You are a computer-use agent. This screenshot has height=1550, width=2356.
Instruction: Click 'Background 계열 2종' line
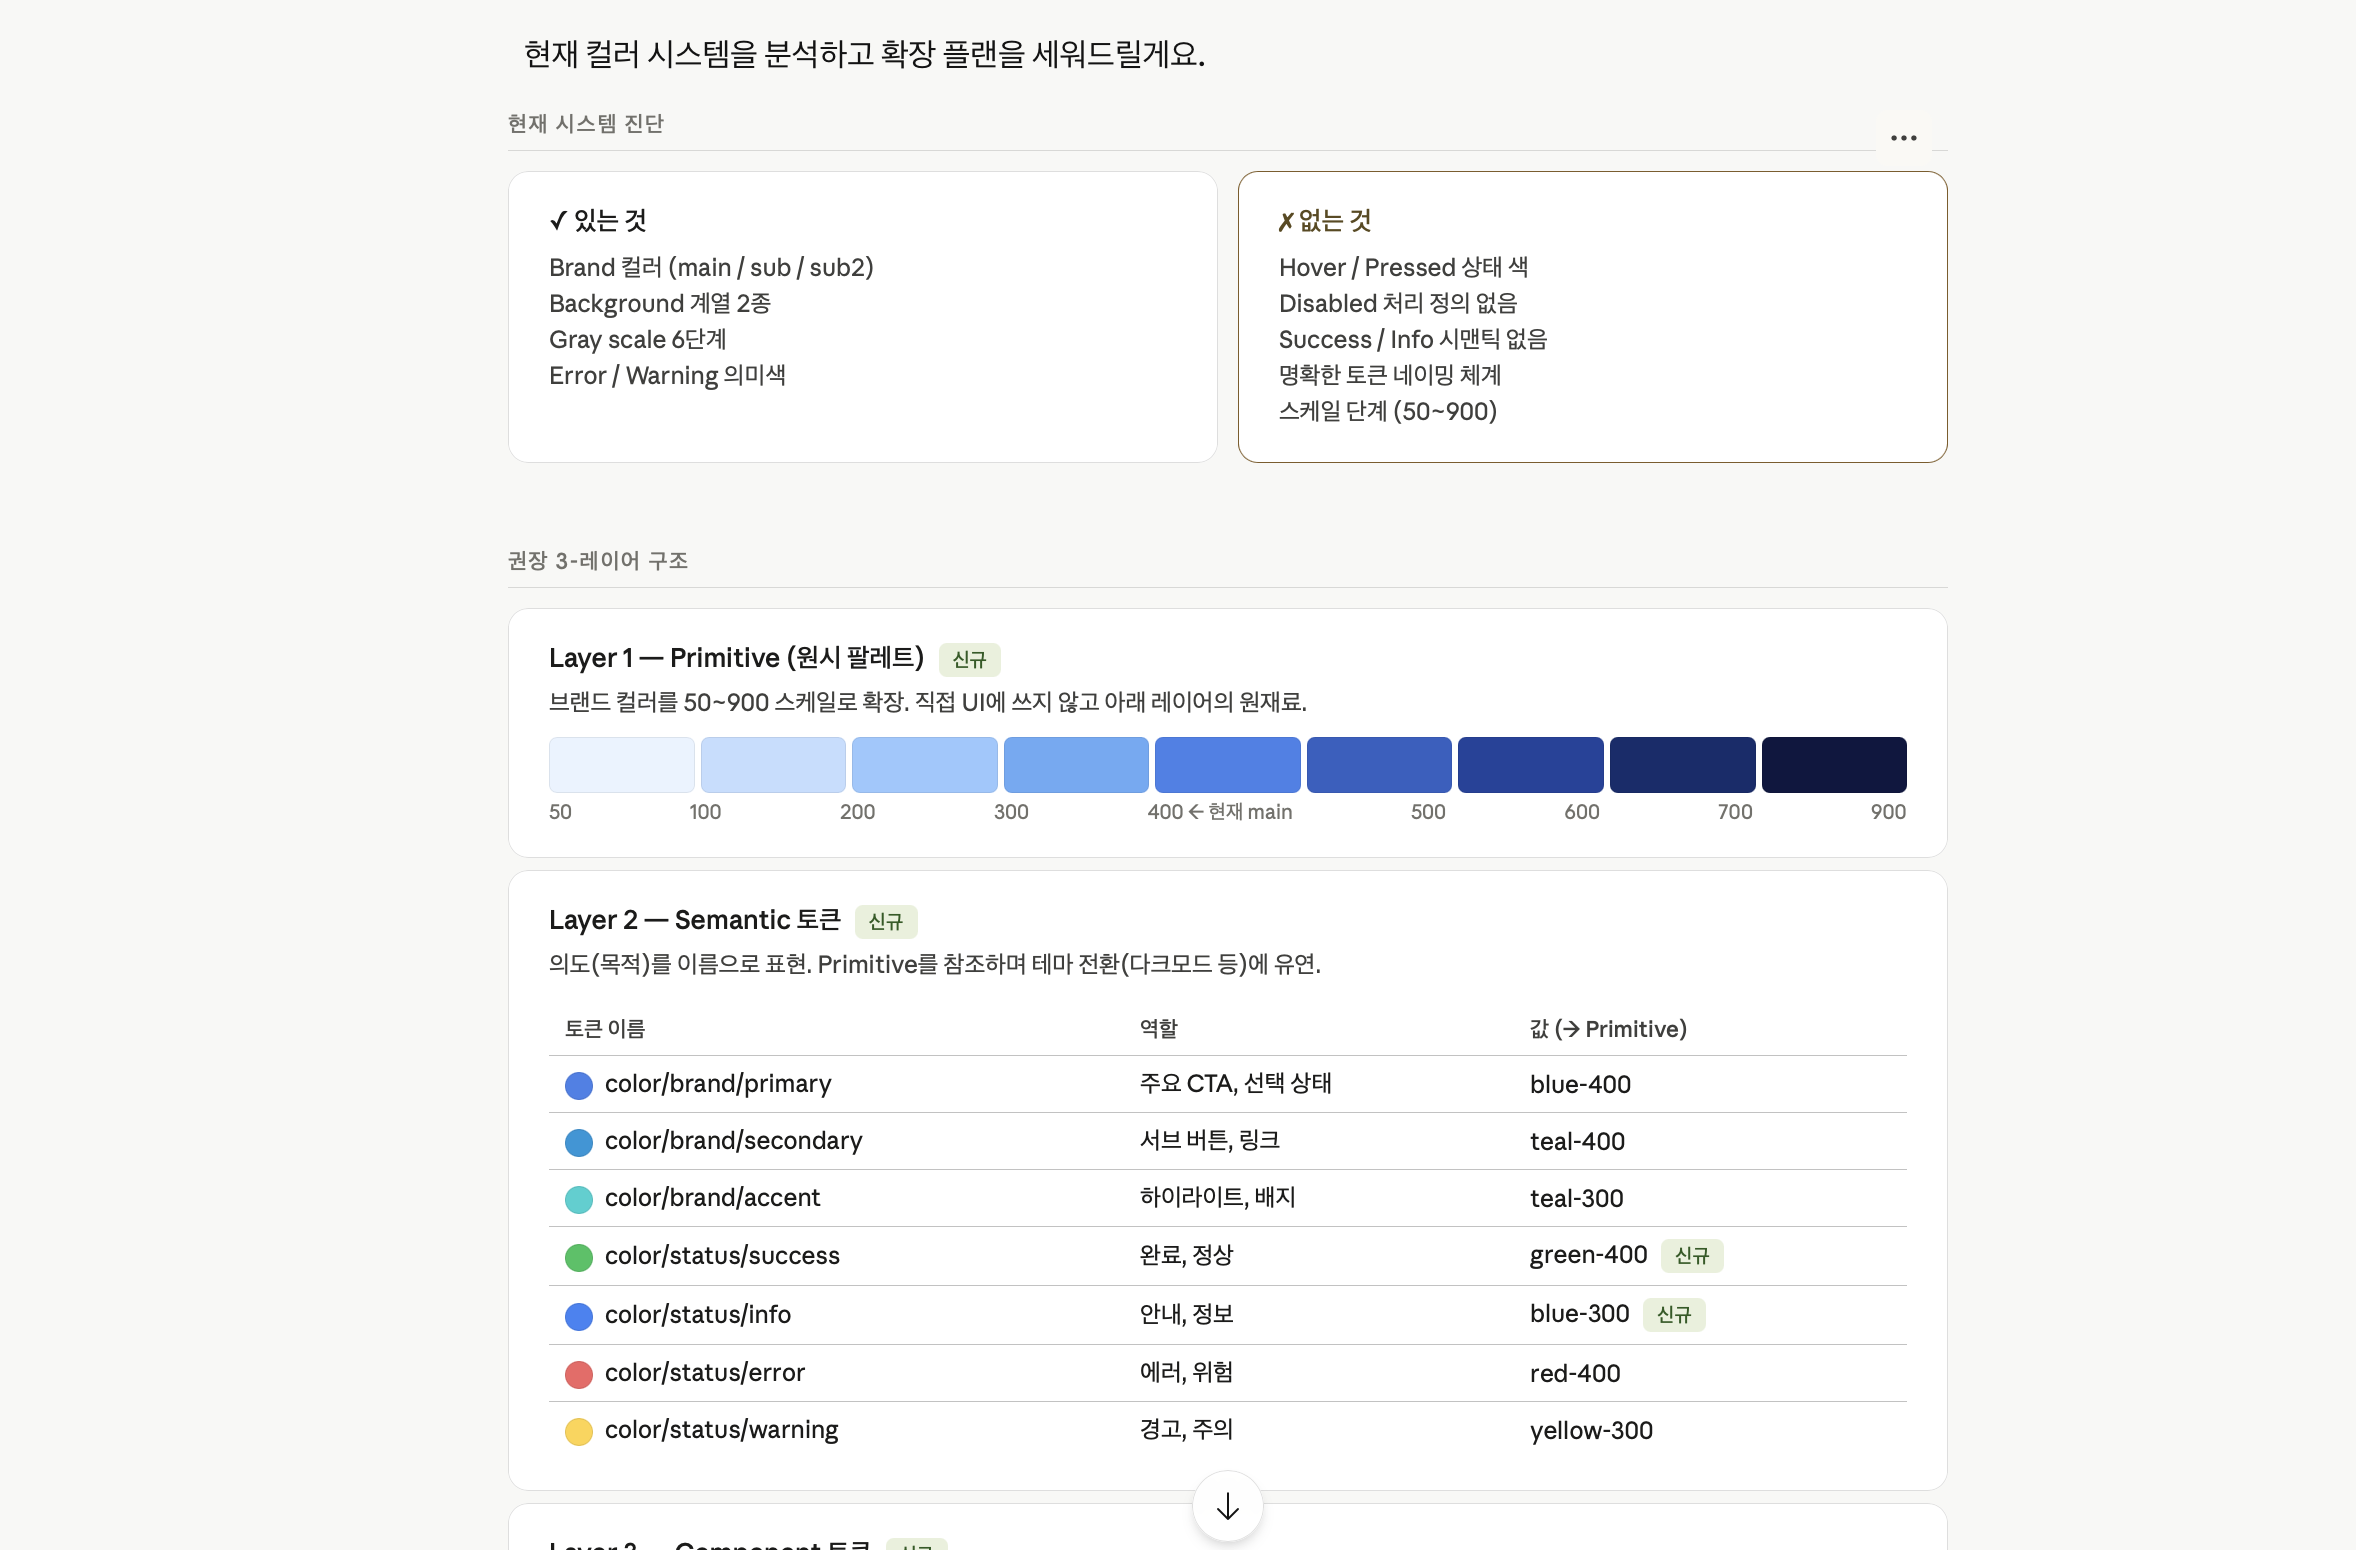click(x=660, y=303)
